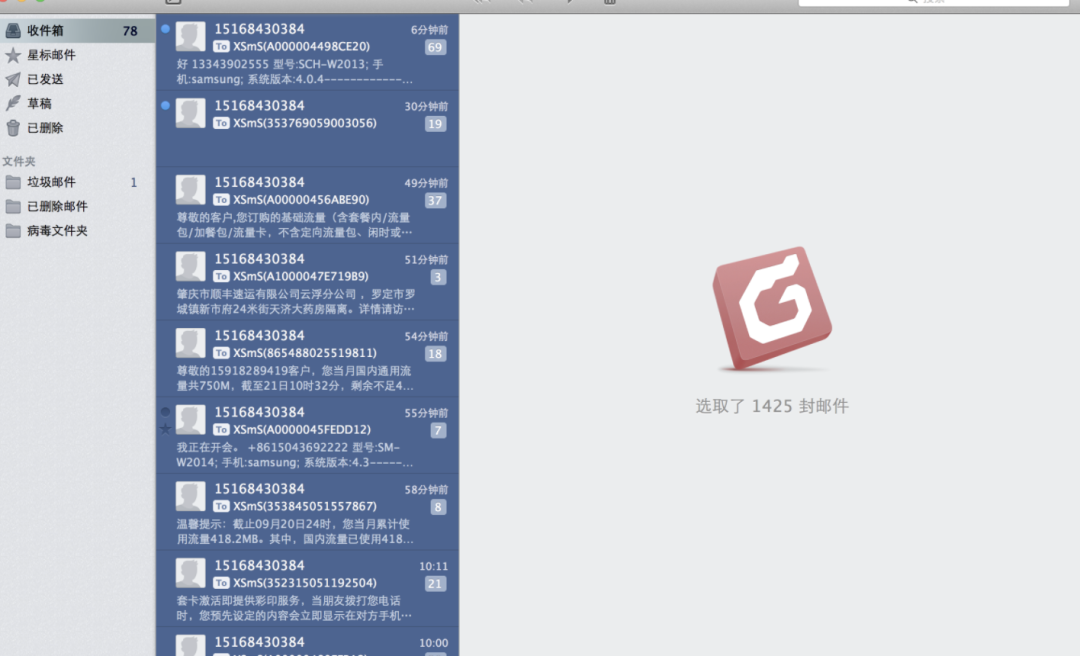
Task: Click thread count badge 37
Action: (x=435, y=201)
